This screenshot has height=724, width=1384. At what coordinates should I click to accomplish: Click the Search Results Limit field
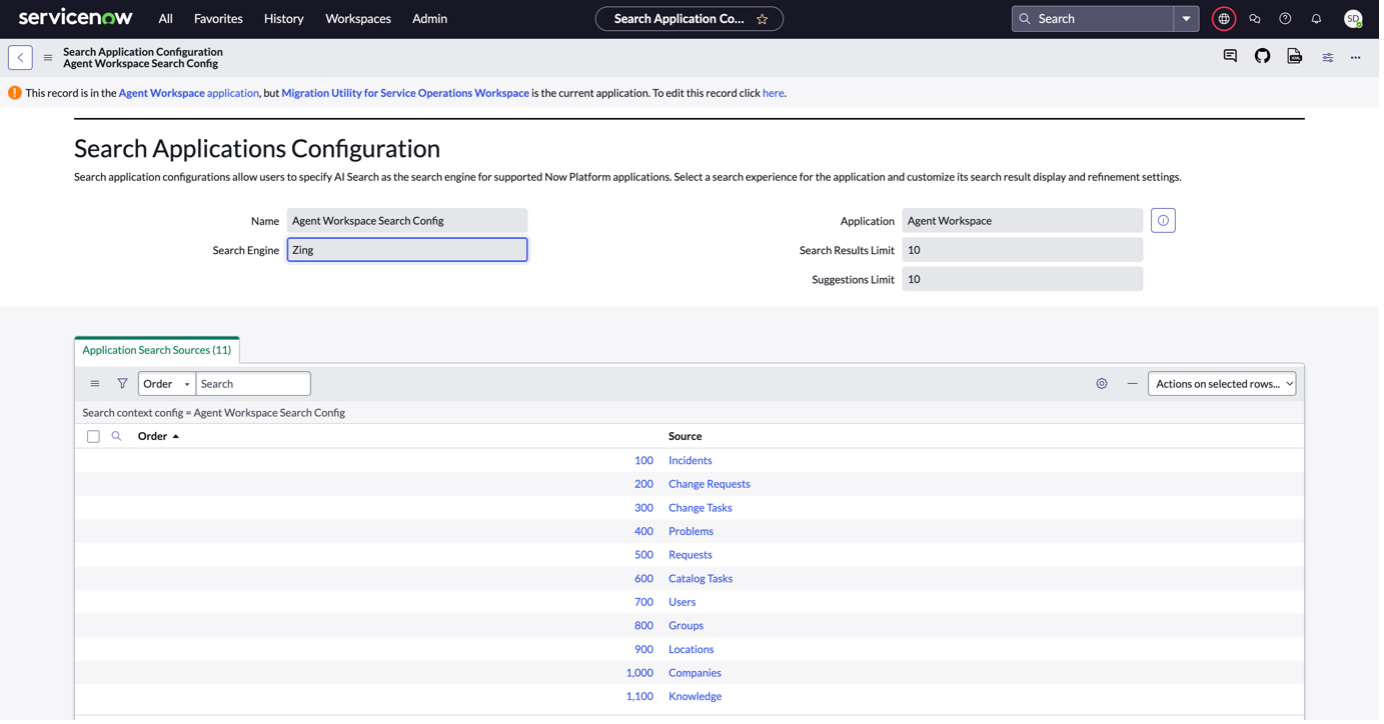click(x=1026, y=251)
